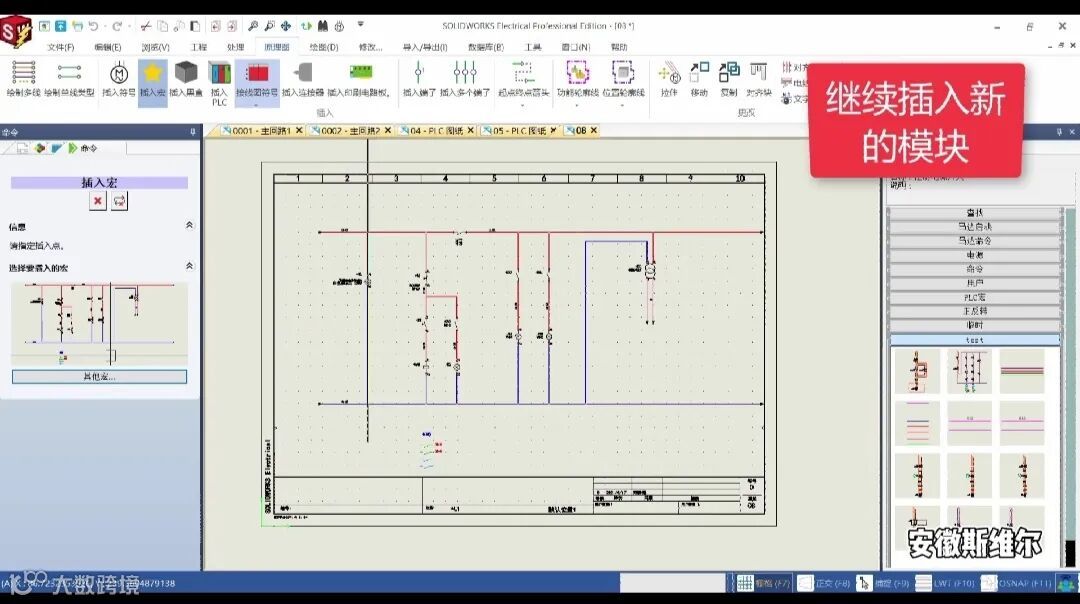
Task: Open the Edit(E) menu
Action: (107, 48)
